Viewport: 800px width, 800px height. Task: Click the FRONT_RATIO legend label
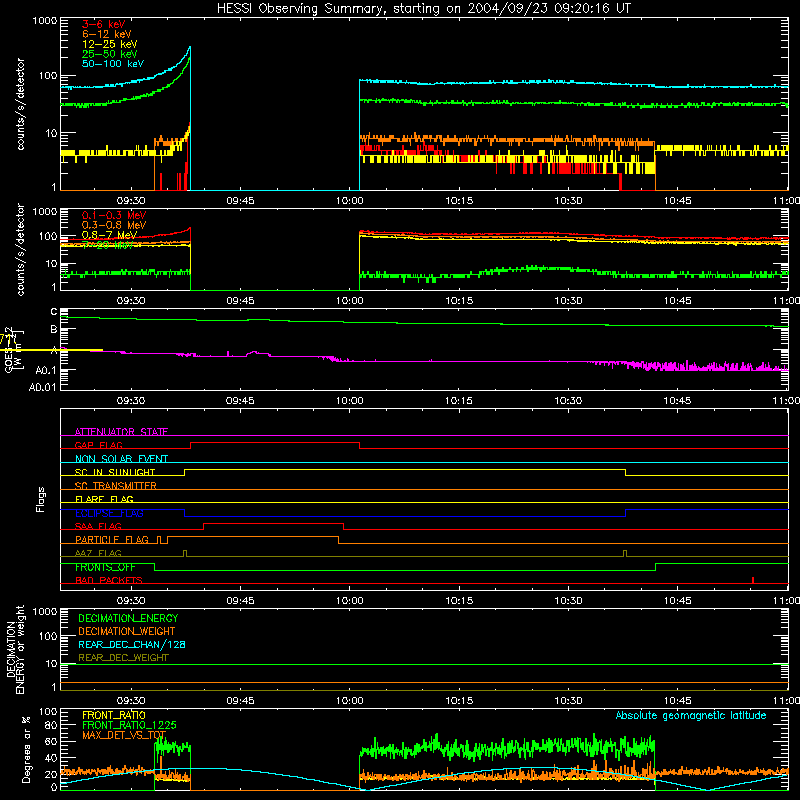(x=114, y=715)
